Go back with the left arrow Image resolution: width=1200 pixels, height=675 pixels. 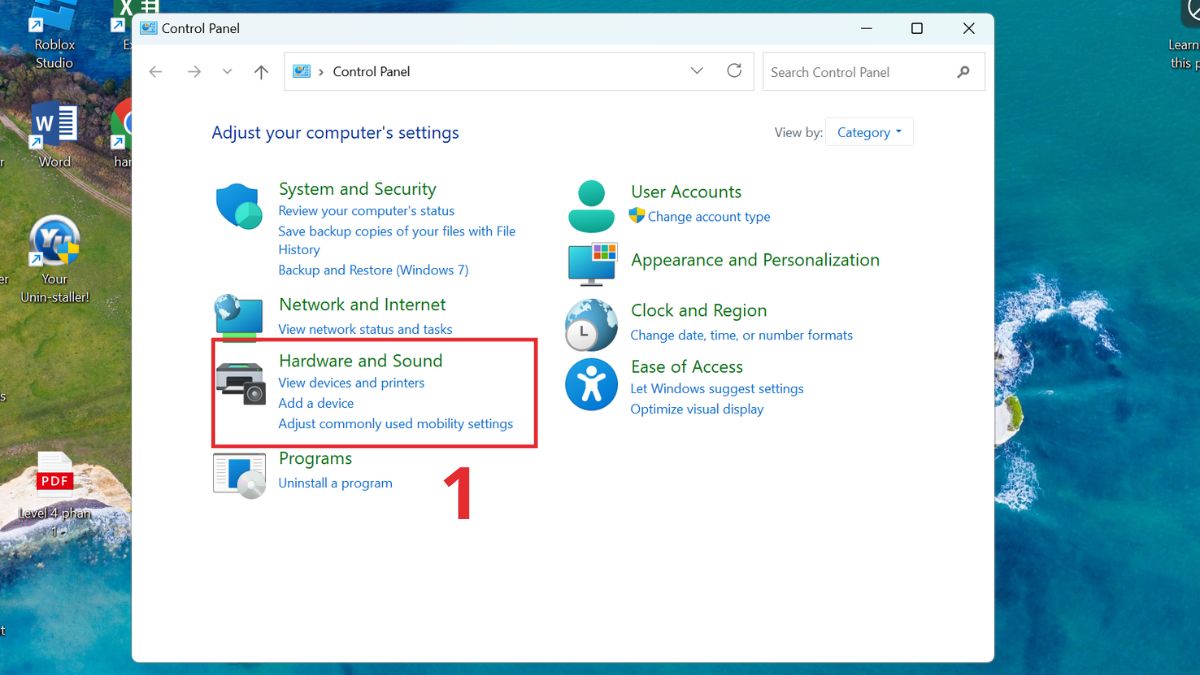tap(155, 72)
